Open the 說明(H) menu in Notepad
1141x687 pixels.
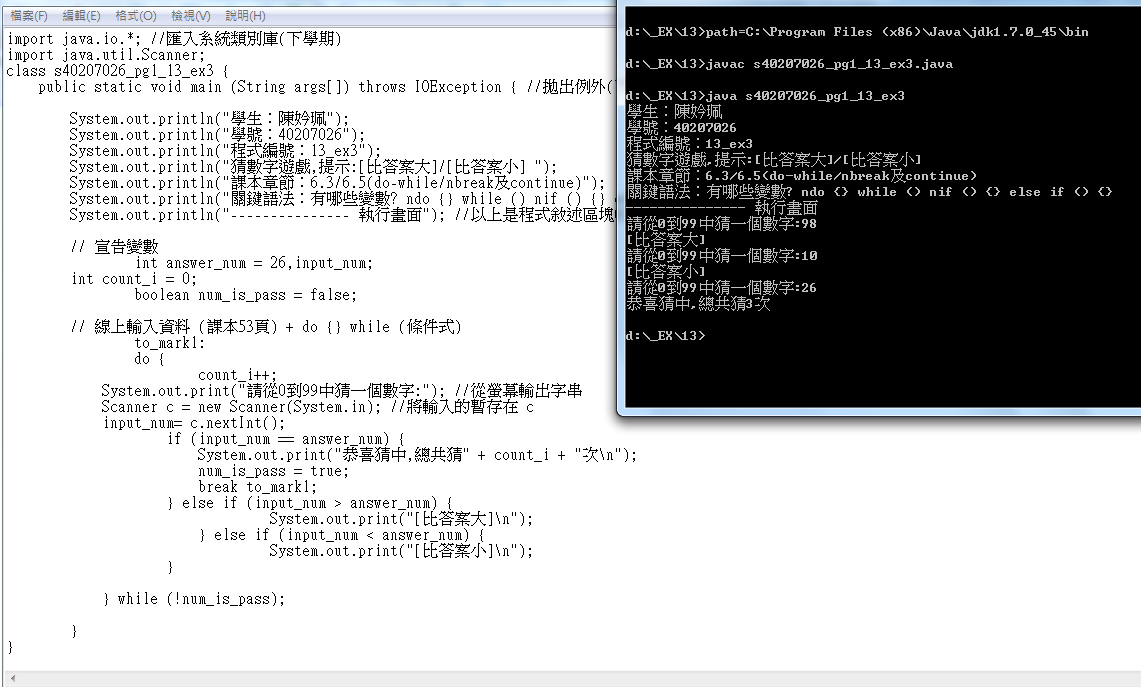click(245, 15)
